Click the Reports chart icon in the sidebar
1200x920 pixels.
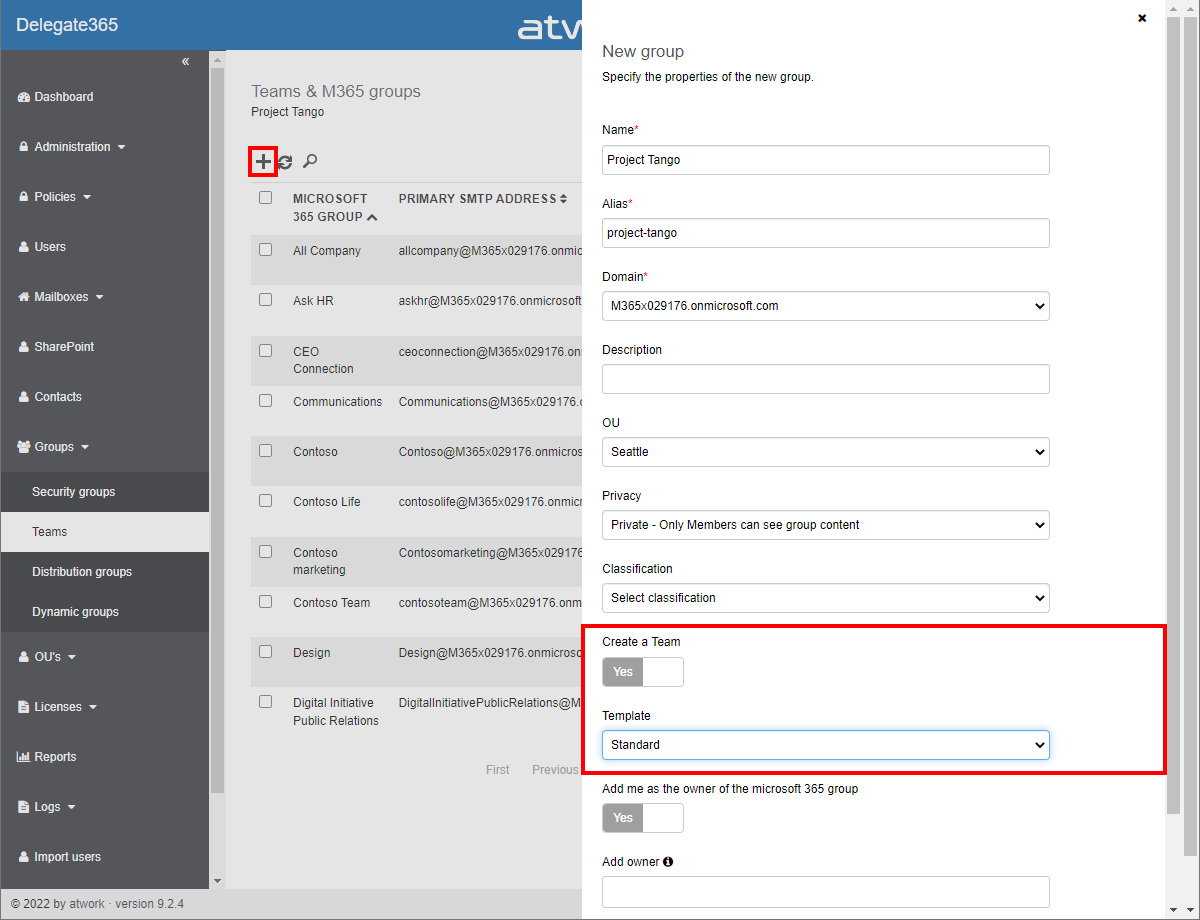pos(24,757)
